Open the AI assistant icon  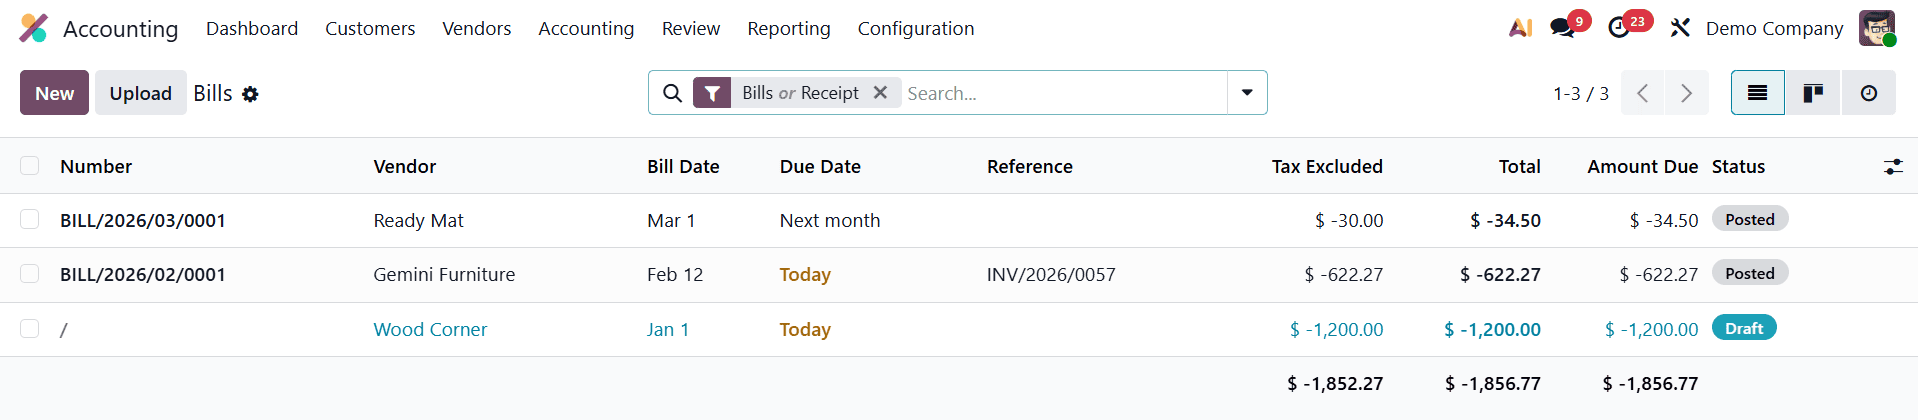(1520, 28)
